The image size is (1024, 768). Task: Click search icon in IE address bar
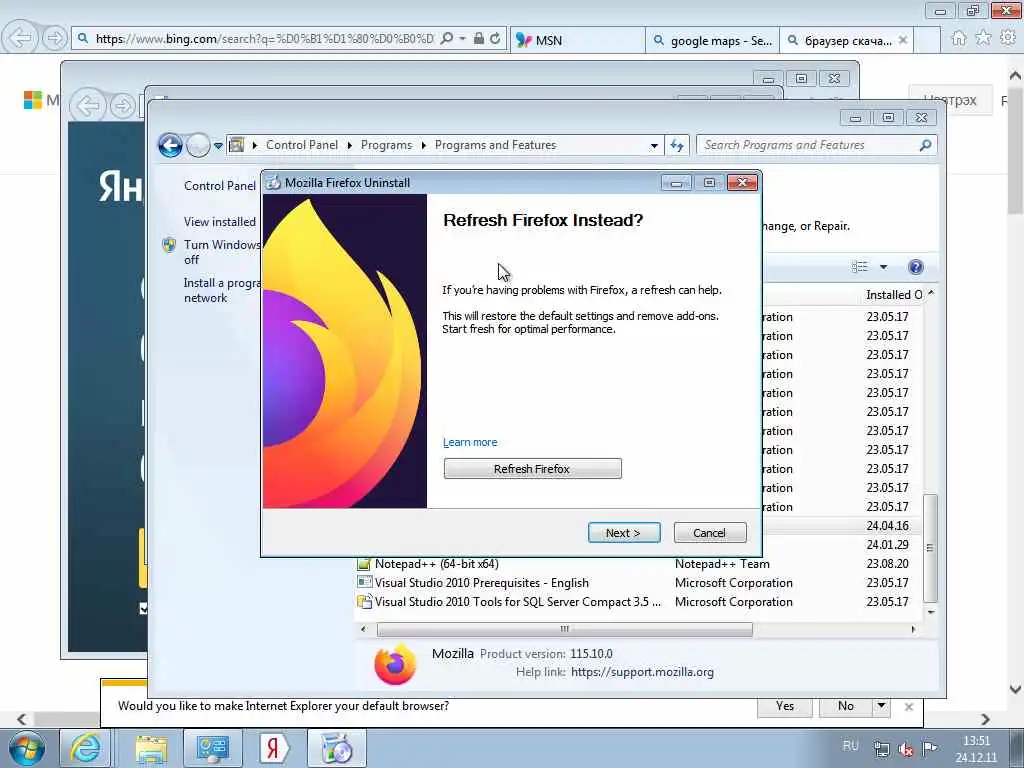point(447,39)
